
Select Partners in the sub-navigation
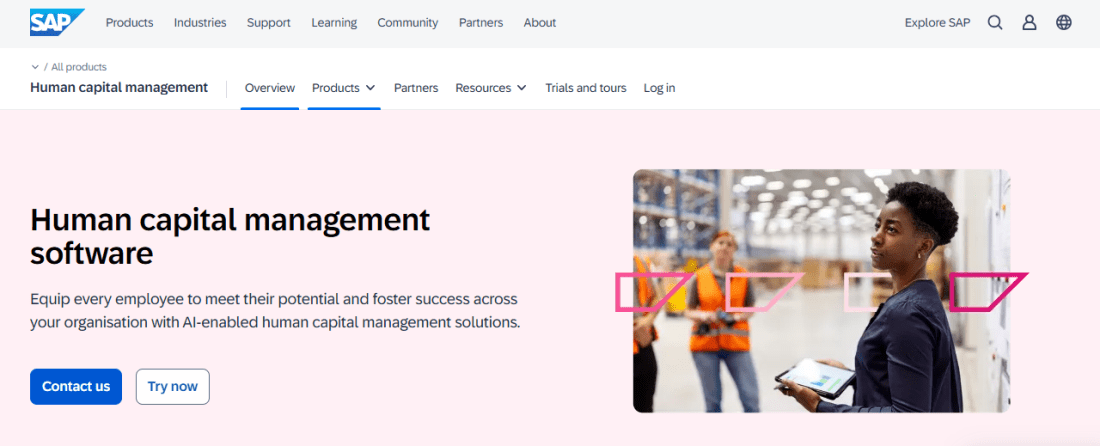(x=416, y=88)
